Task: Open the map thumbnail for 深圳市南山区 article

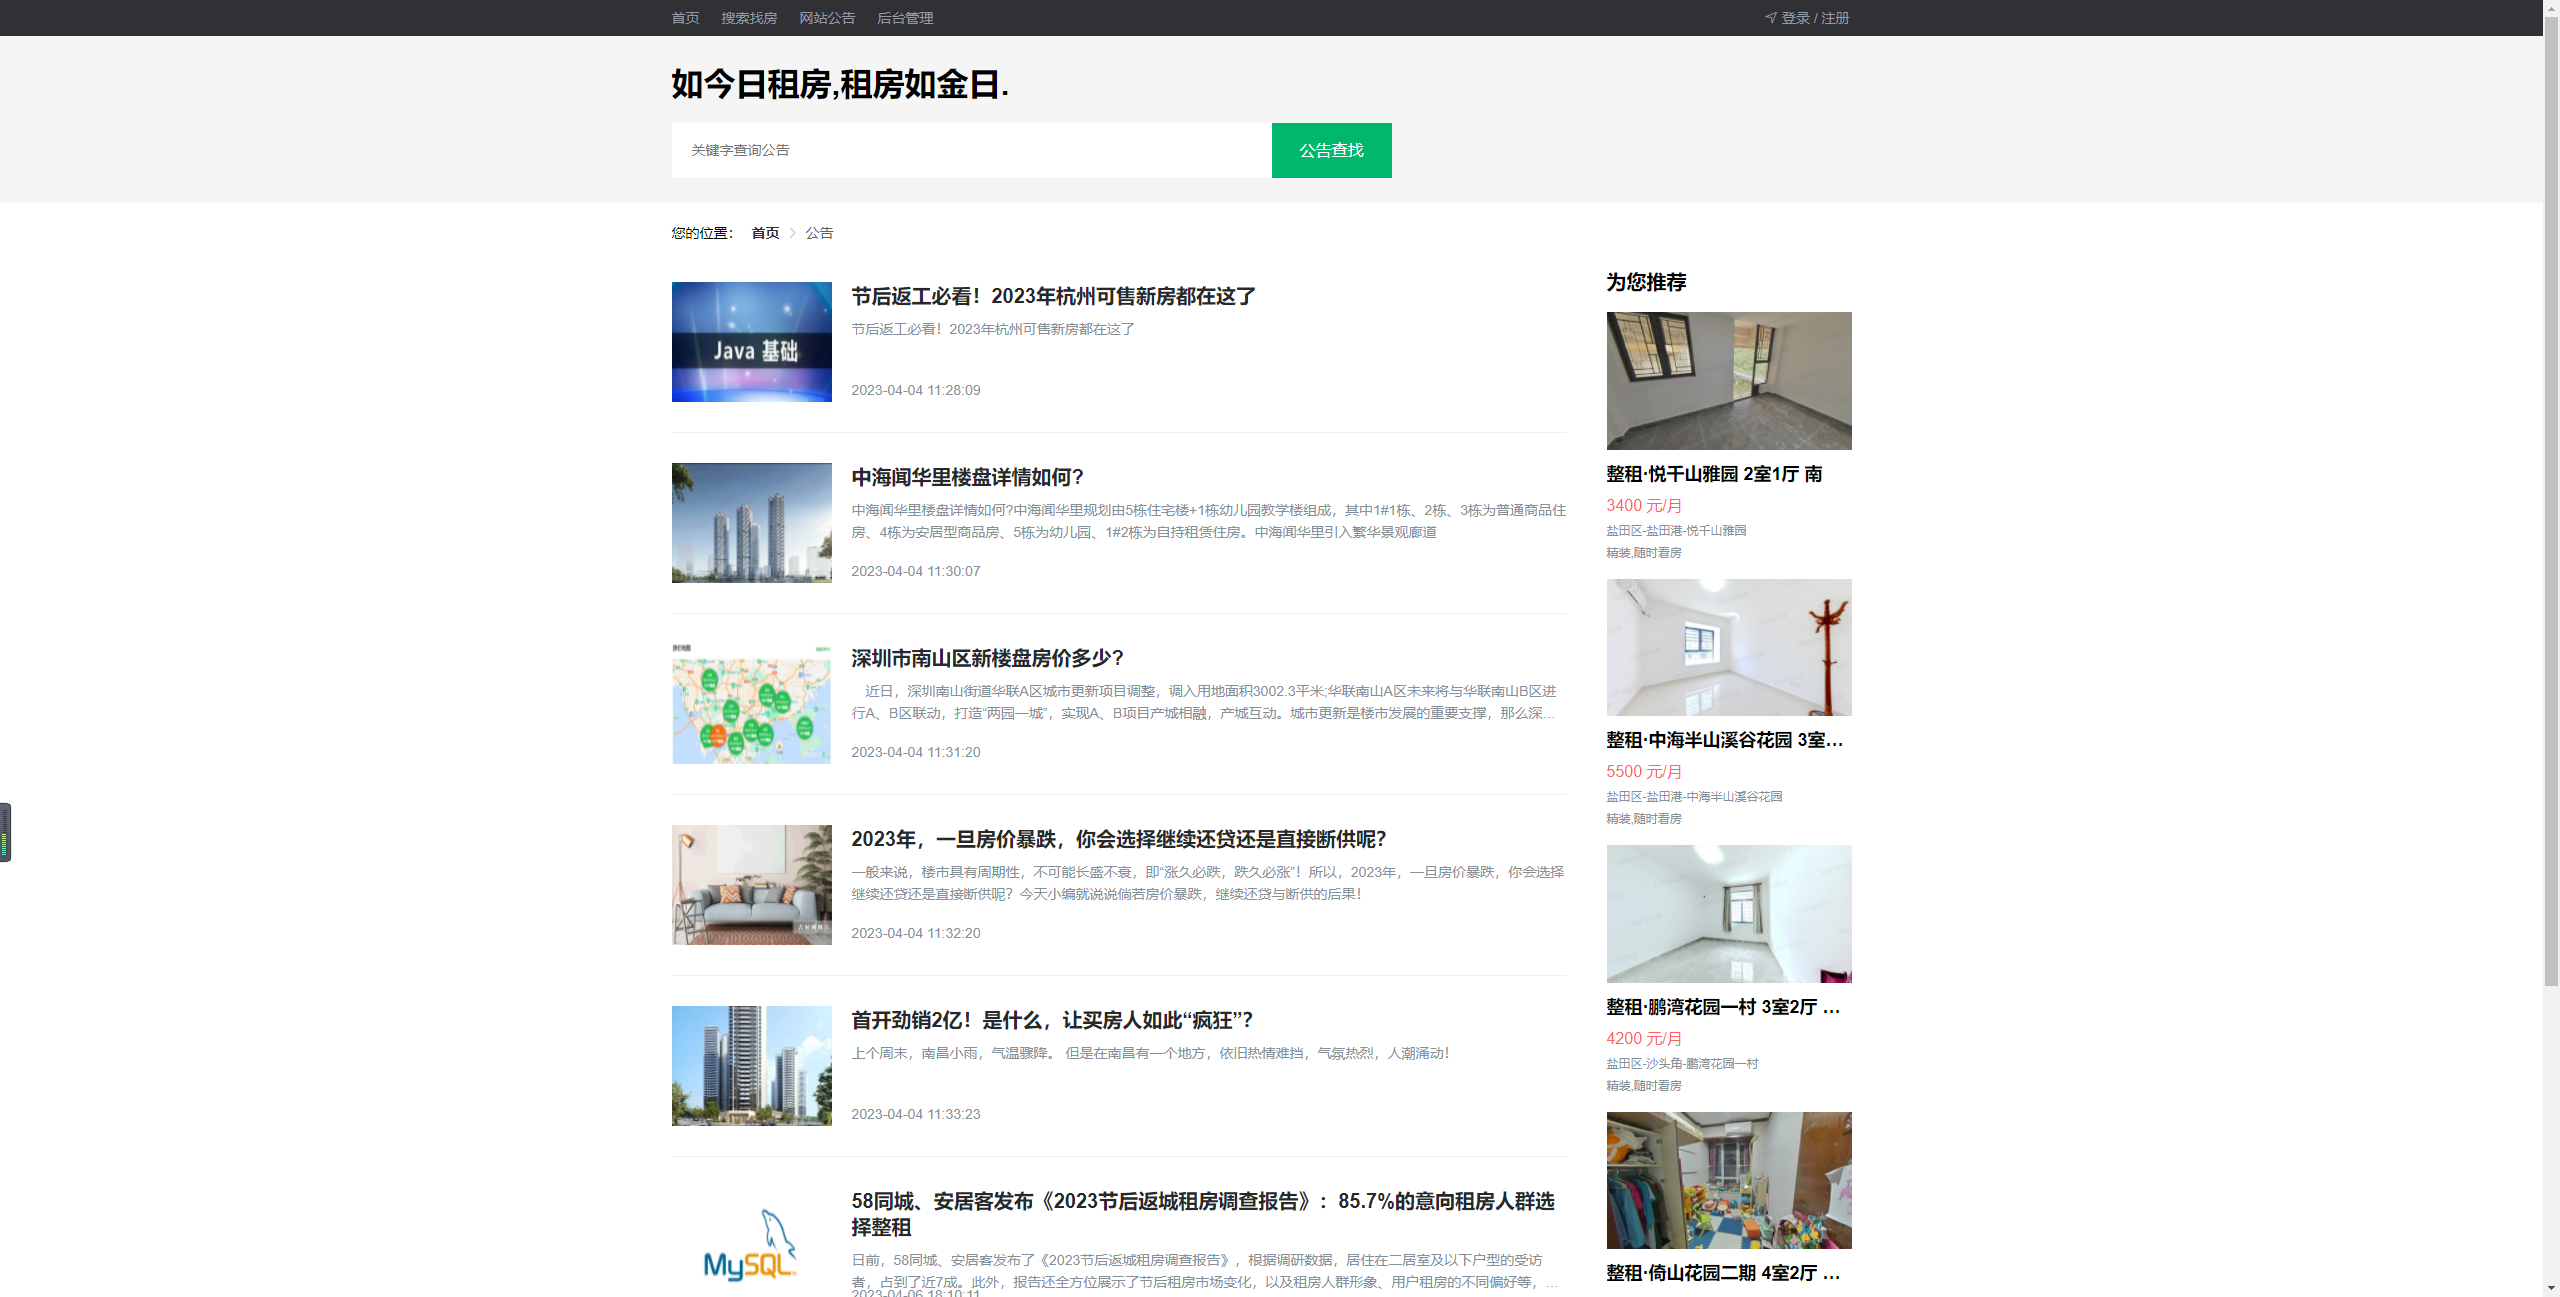Action: tap(751, 704)
